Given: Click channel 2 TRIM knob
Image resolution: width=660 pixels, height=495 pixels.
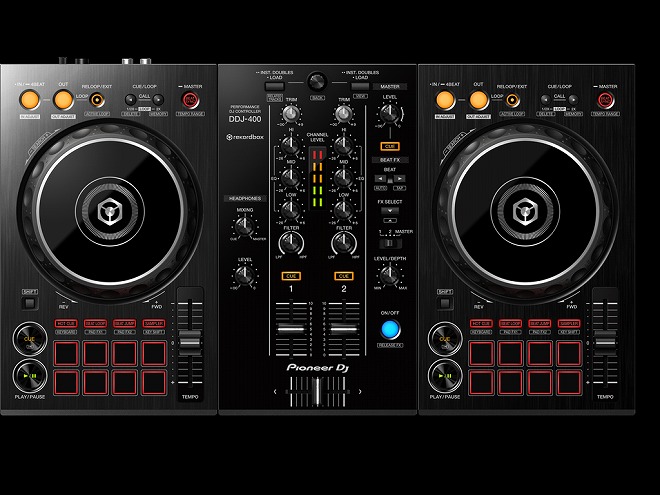Looking at the screenshot, I should [344, 114].
